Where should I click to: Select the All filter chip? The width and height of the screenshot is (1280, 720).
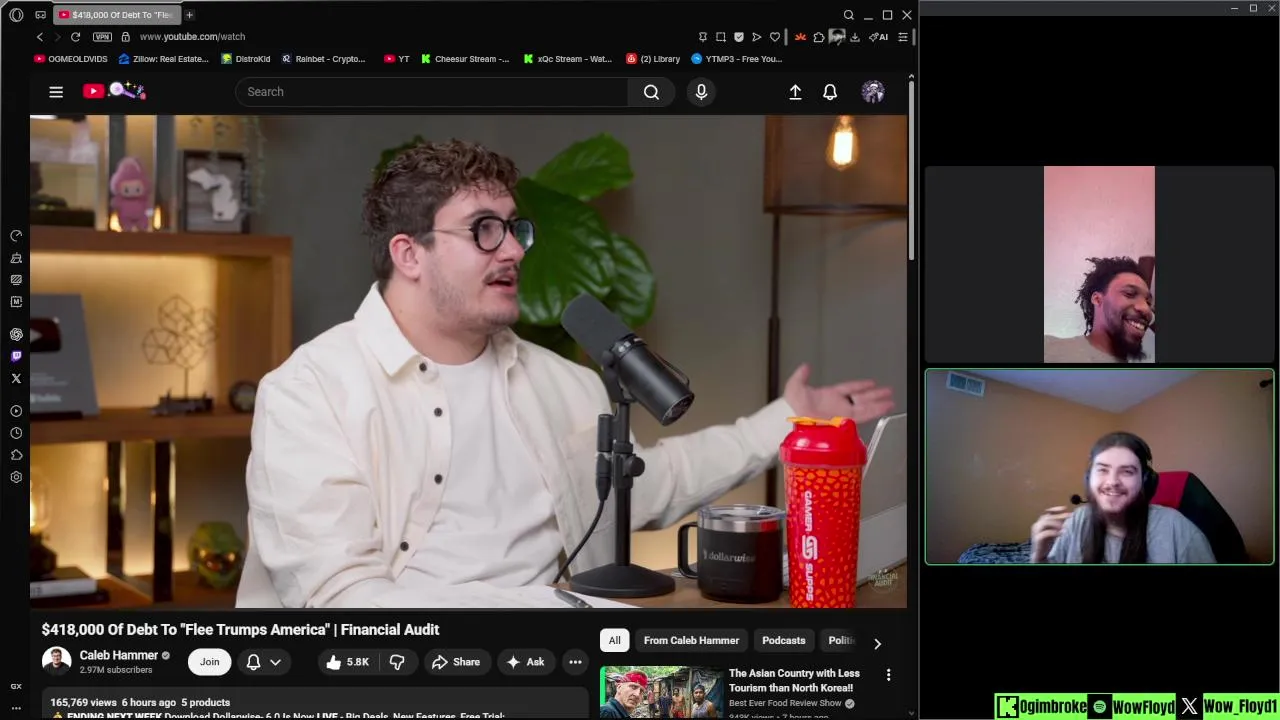[614, 641]
